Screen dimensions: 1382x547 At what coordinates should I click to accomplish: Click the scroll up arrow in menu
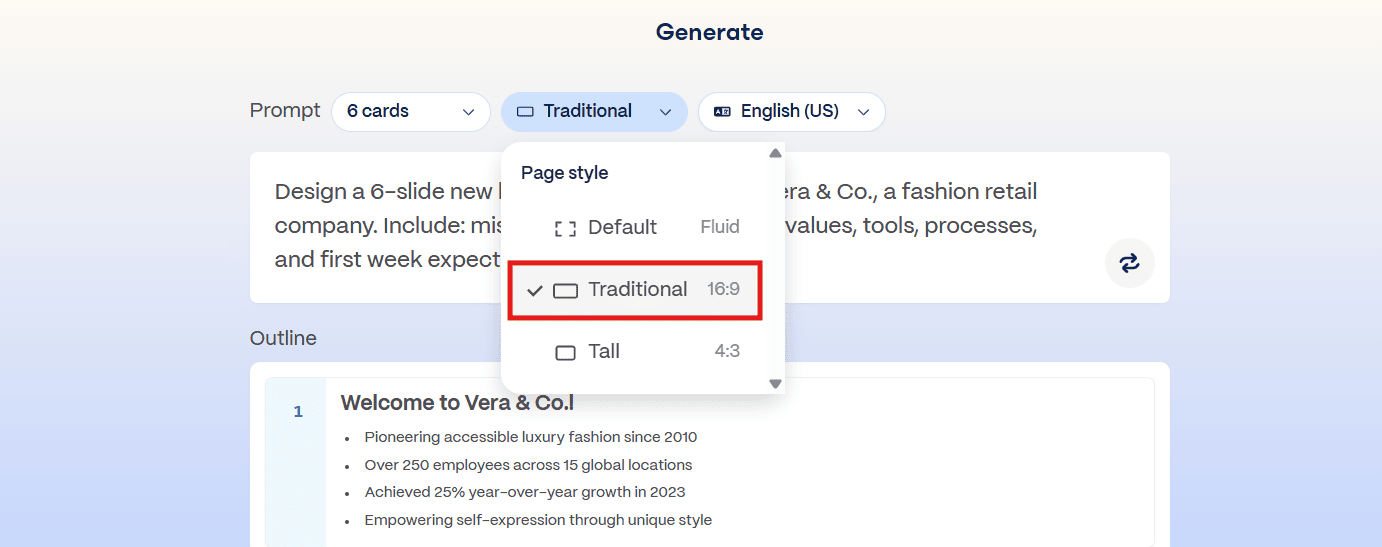click(775, 153)
